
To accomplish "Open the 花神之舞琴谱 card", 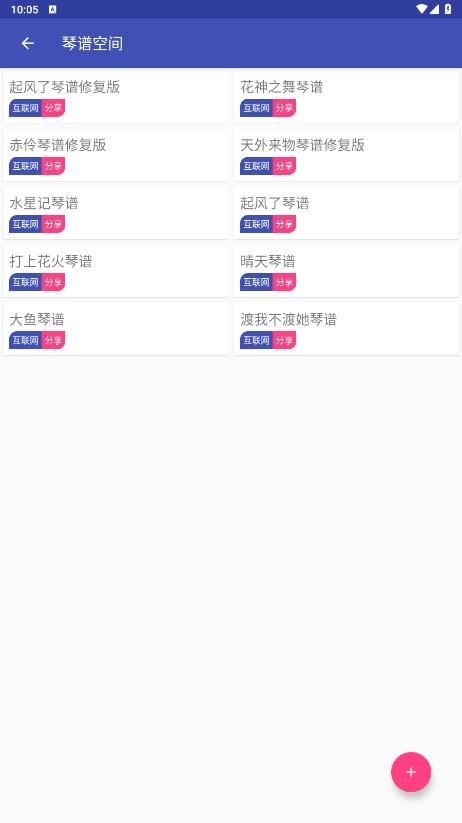I will (x=346, y=97).
